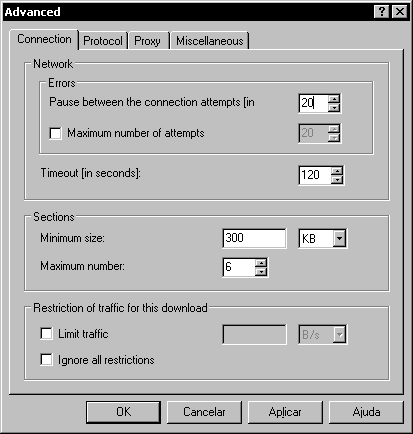The image size is (413, 434).
Task: Decrease the Timeout seconds spinner
Action: [x=337, y=179]
